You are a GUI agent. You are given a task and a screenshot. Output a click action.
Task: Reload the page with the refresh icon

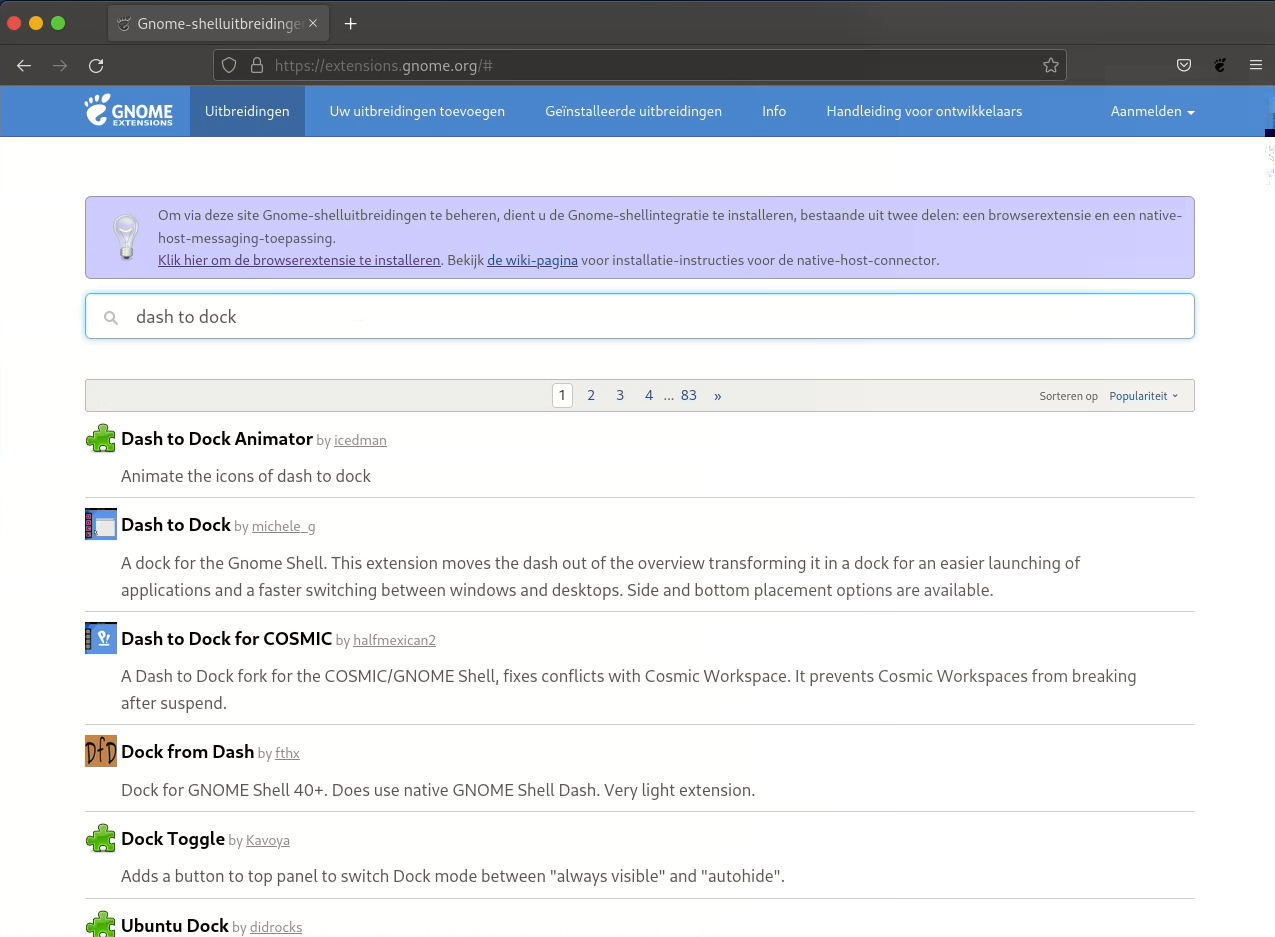(96, 65)
